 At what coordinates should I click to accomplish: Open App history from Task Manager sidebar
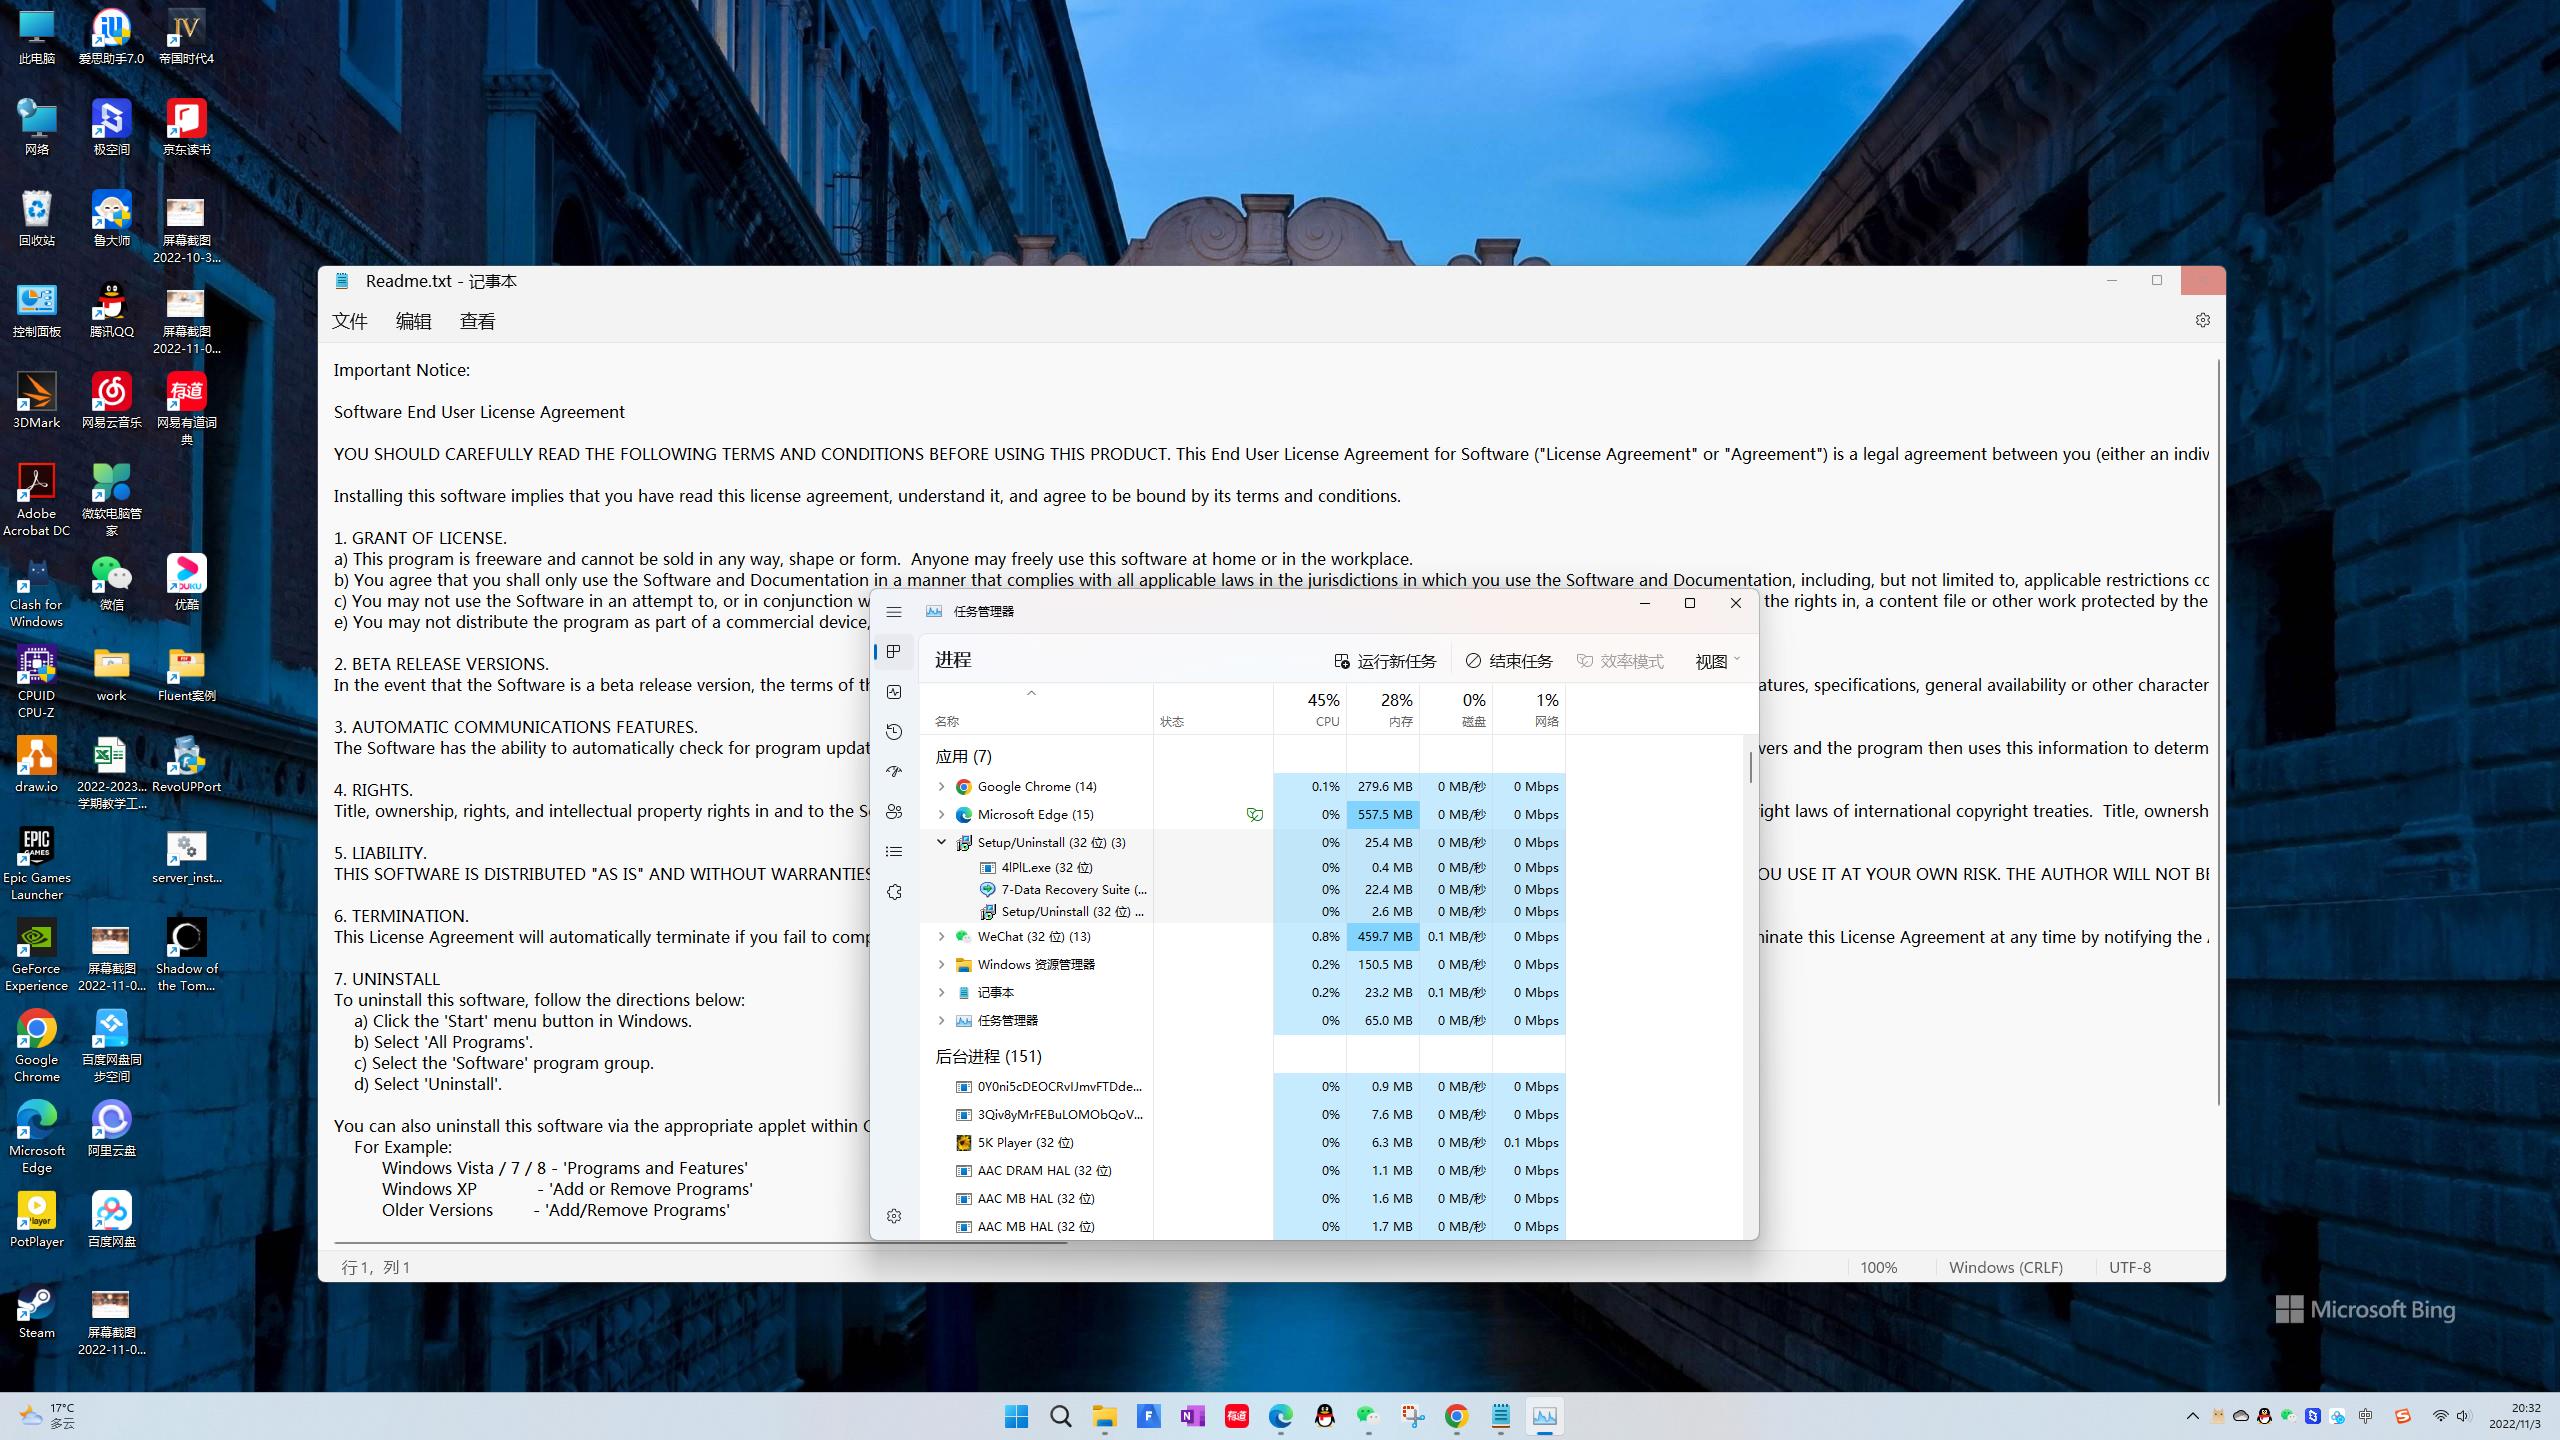coord(894,732)
